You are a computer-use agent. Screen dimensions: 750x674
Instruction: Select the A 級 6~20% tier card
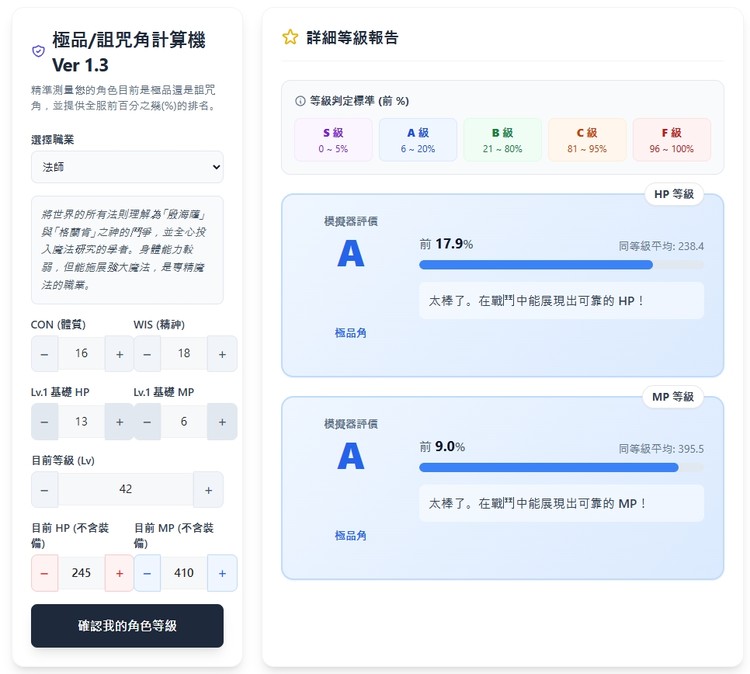pos(418,140)
